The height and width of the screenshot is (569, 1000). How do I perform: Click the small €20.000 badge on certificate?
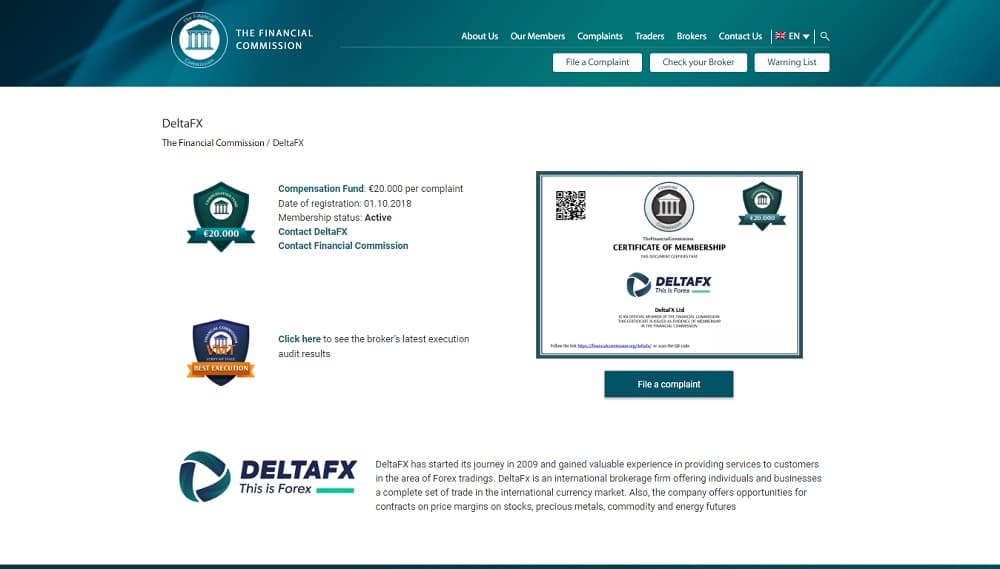[x=762, y=206]
